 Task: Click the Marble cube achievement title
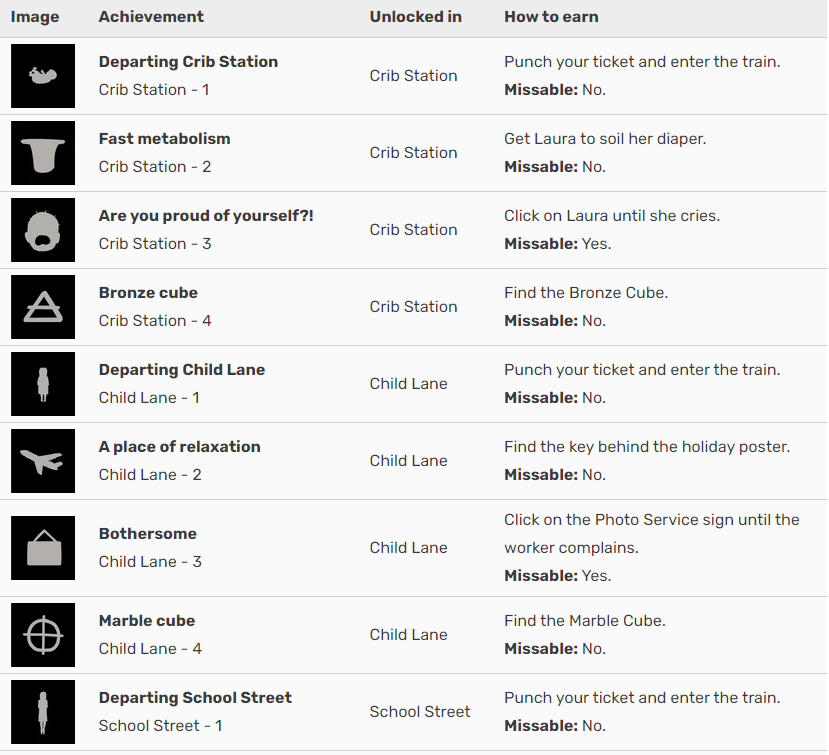pos(147,621)
